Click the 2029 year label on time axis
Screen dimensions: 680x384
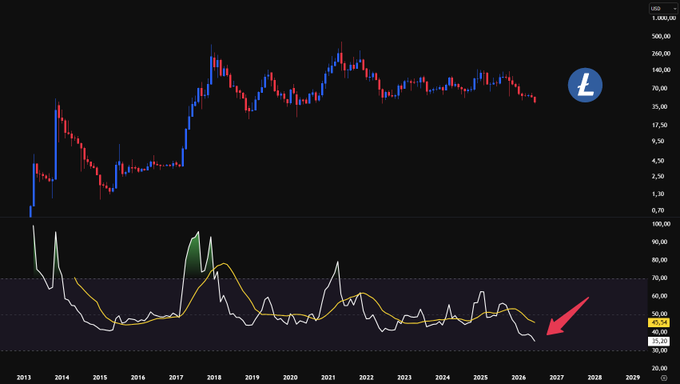(633, 377)
